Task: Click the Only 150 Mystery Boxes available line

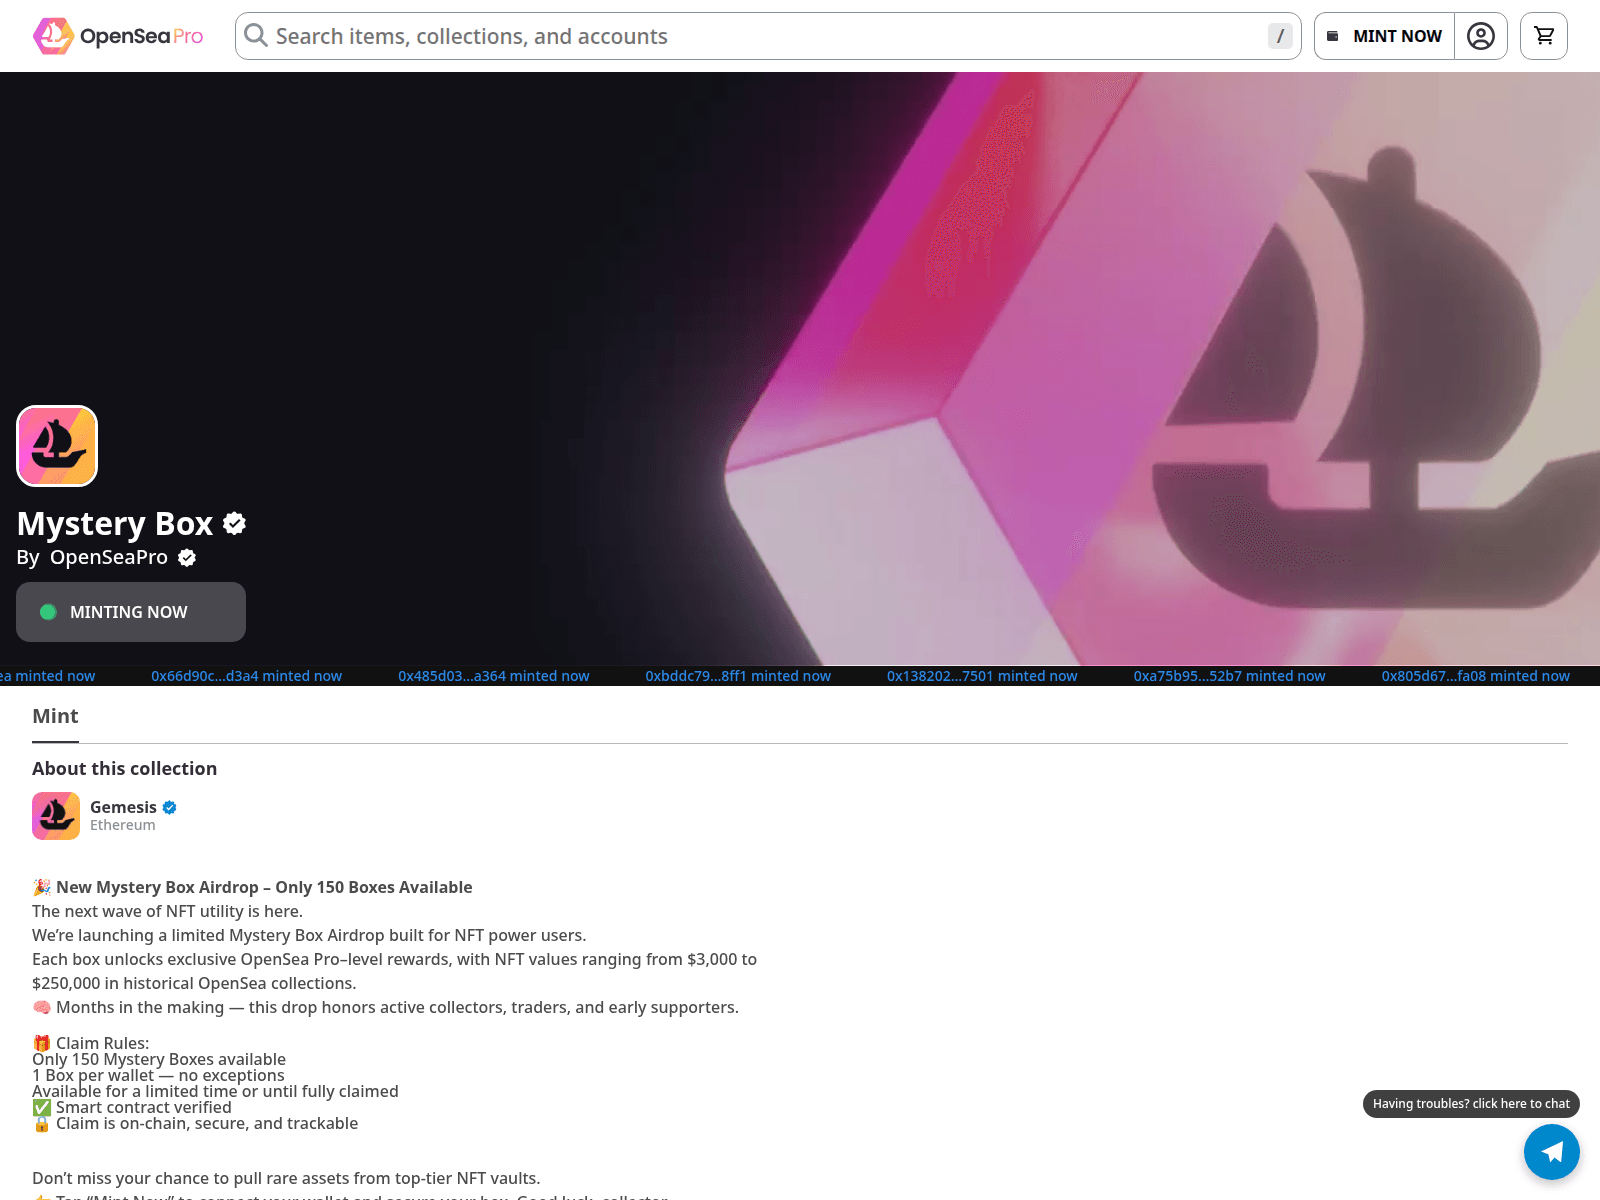Action: point(159,1059)
